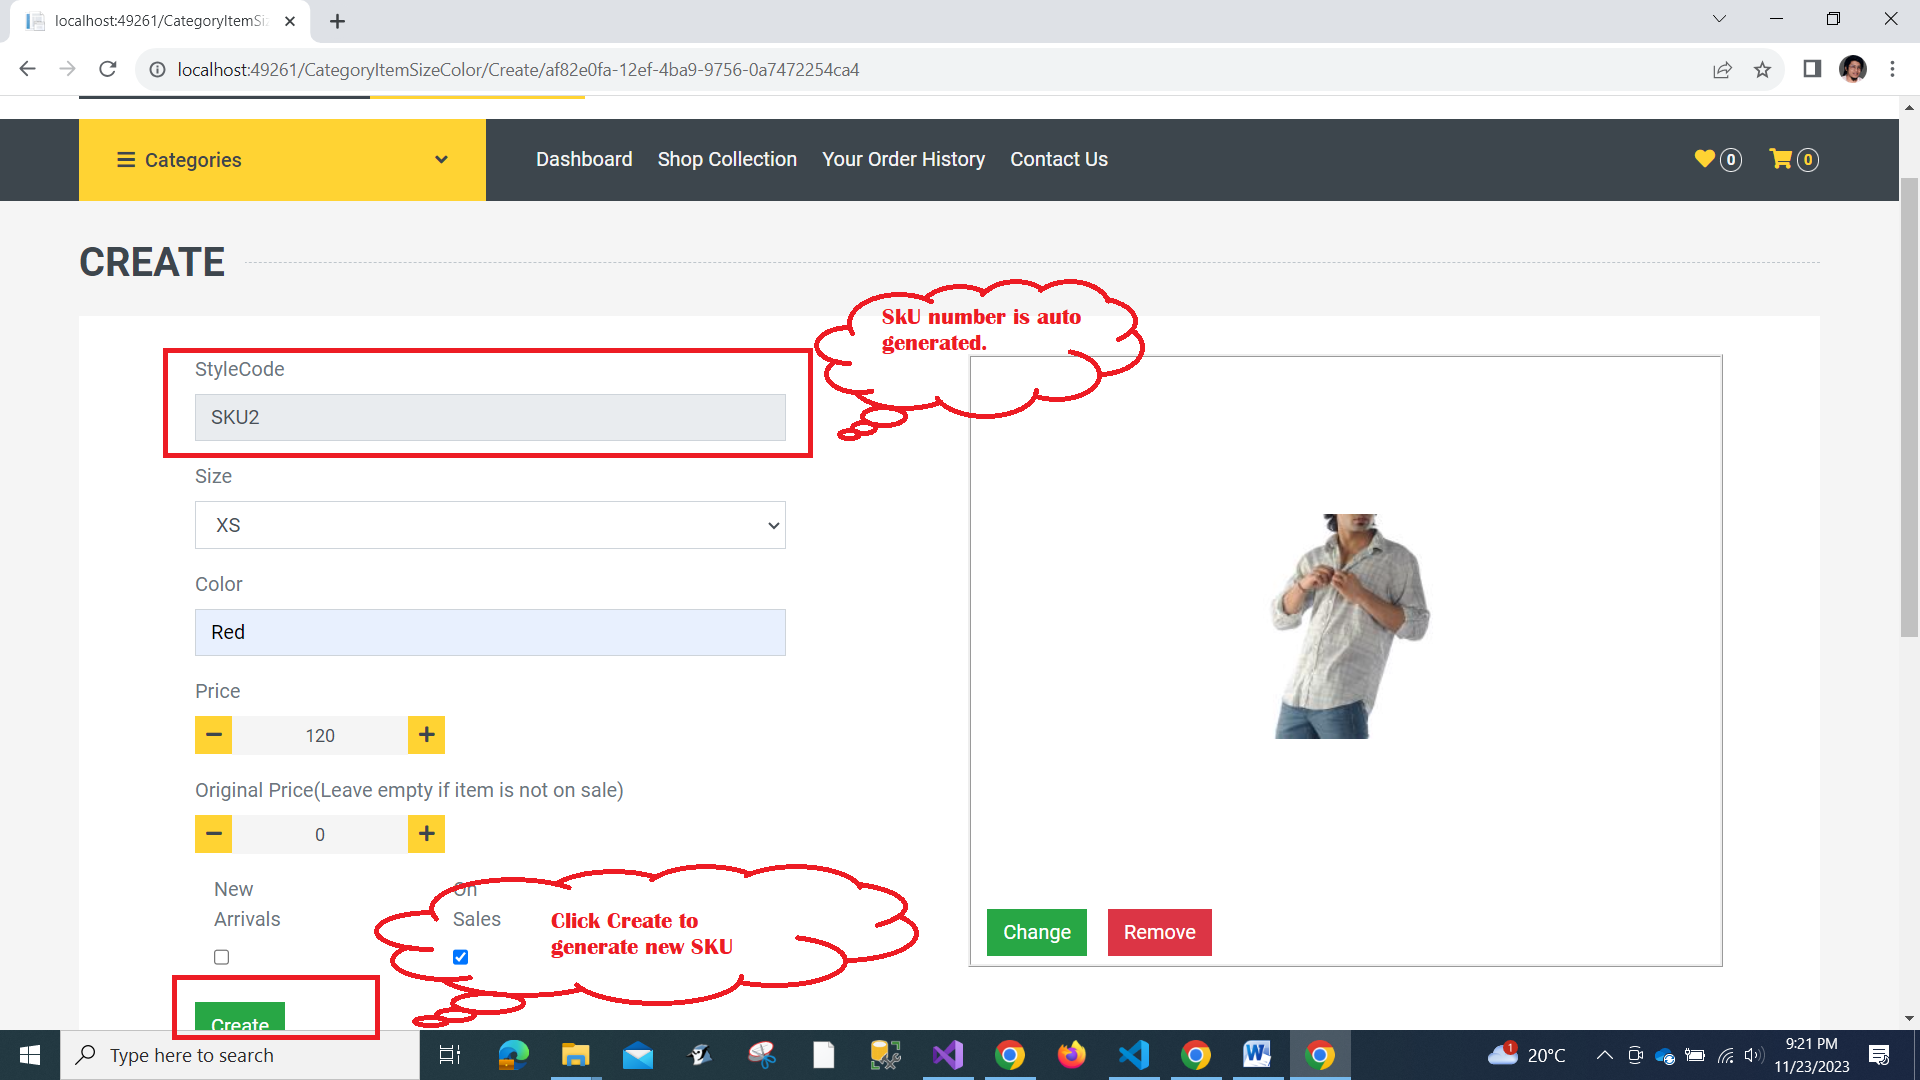This screenshot has width=1920, height=1080.
Task: Click the red Remove image button
Action: [1159, 932]
